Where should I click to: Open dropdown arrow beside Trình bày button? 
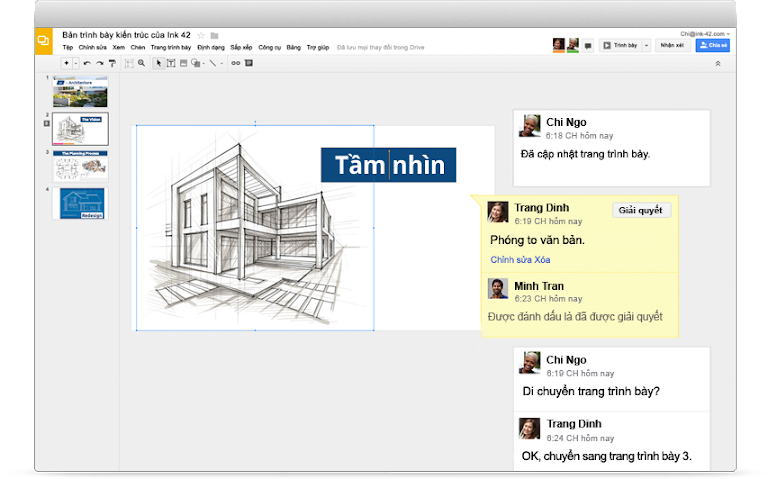pyautogui.click(x=646, y=45)
